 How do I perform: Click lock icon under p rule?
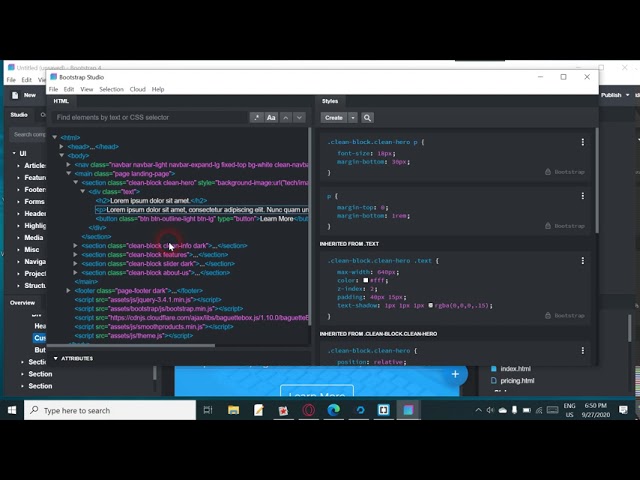tap(548, 226)
